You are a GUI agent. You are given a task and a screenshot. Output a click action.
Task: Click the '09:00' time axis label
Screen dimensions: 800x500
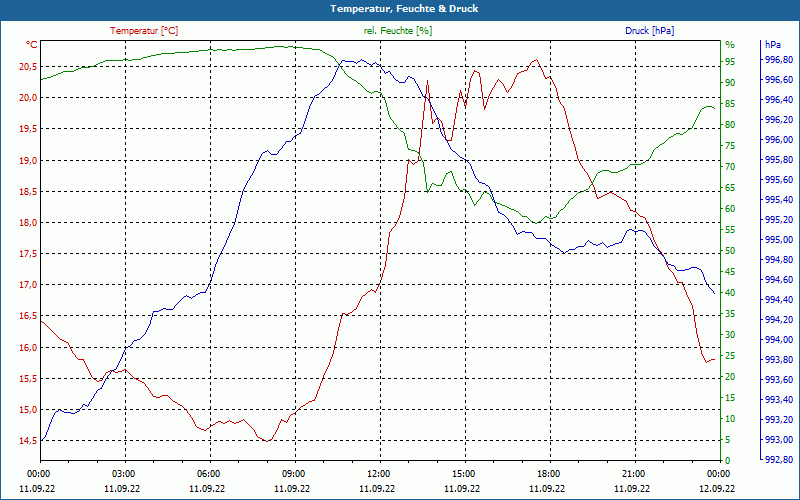(292, 473)
